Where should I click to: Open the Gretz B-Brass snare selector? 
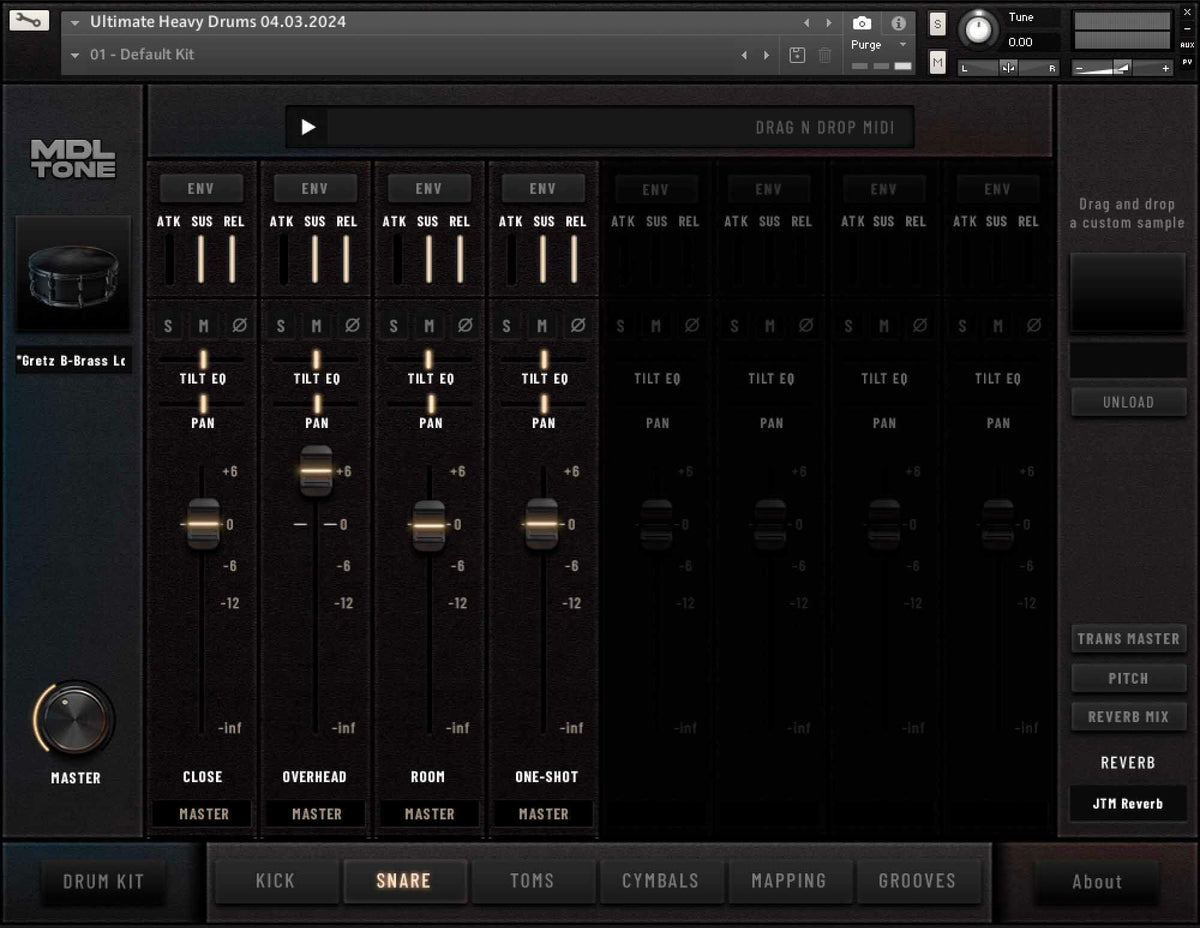click(x=73, y=361)
